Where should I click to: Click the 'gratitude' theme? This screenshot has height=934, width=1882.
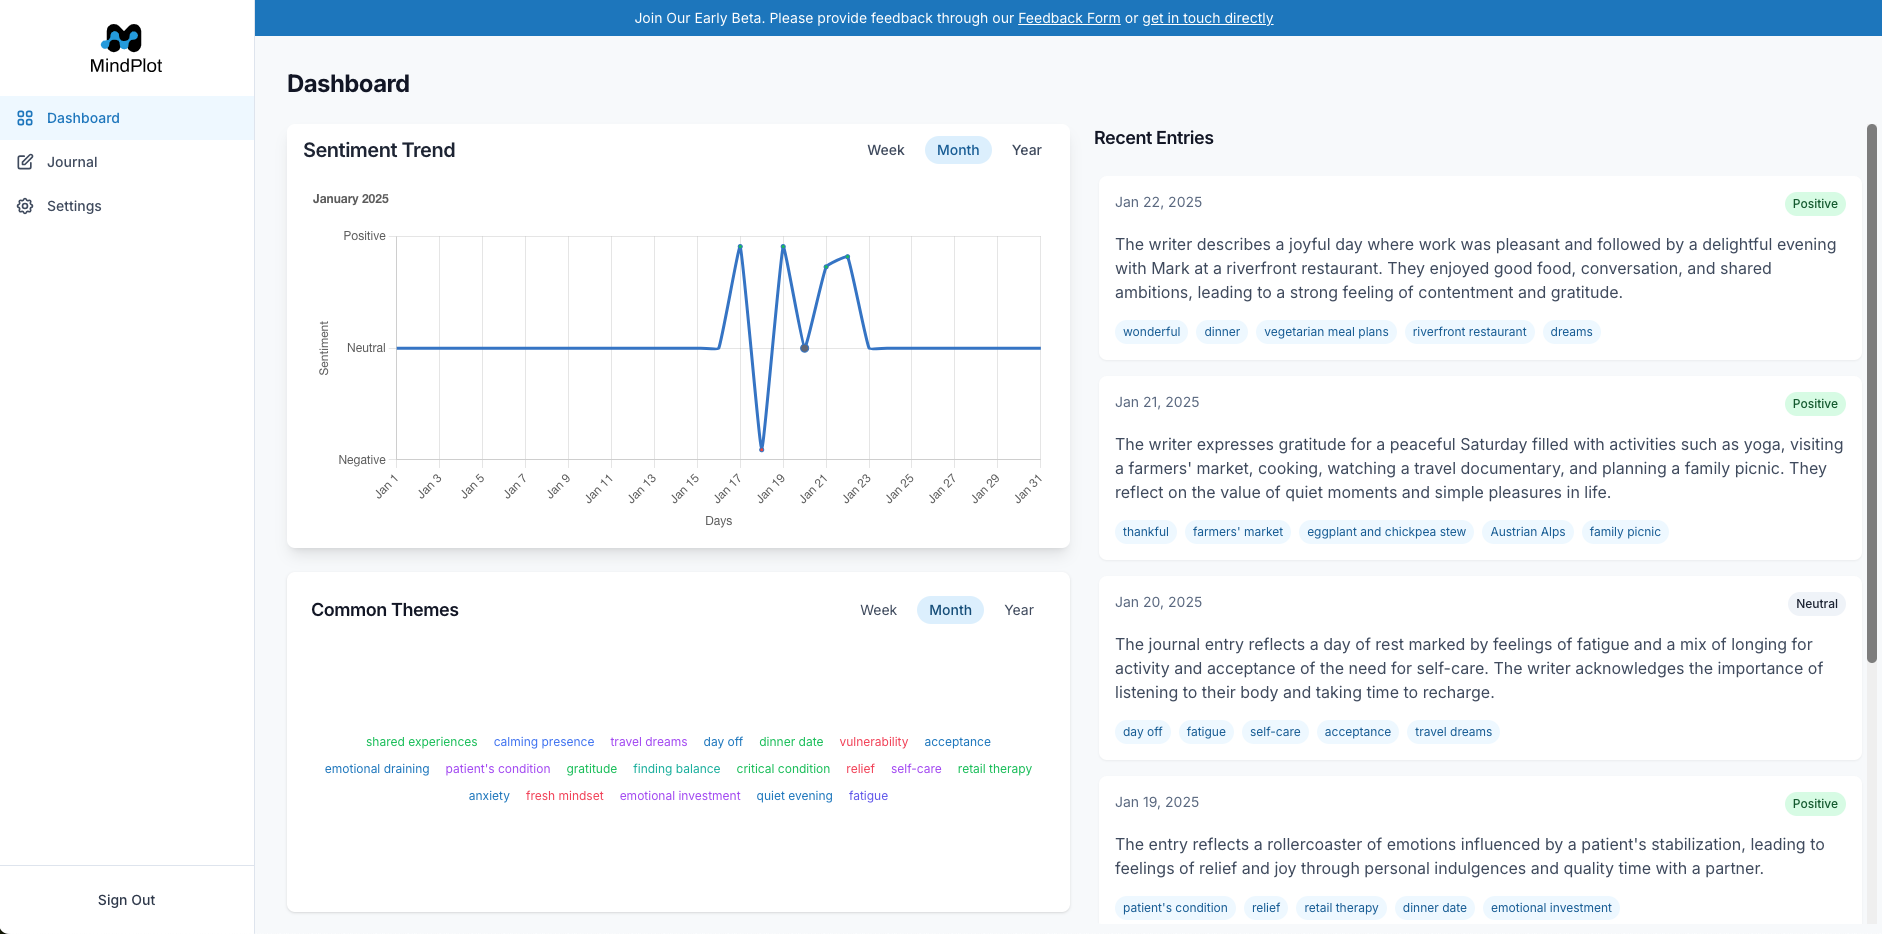[592, 769]
